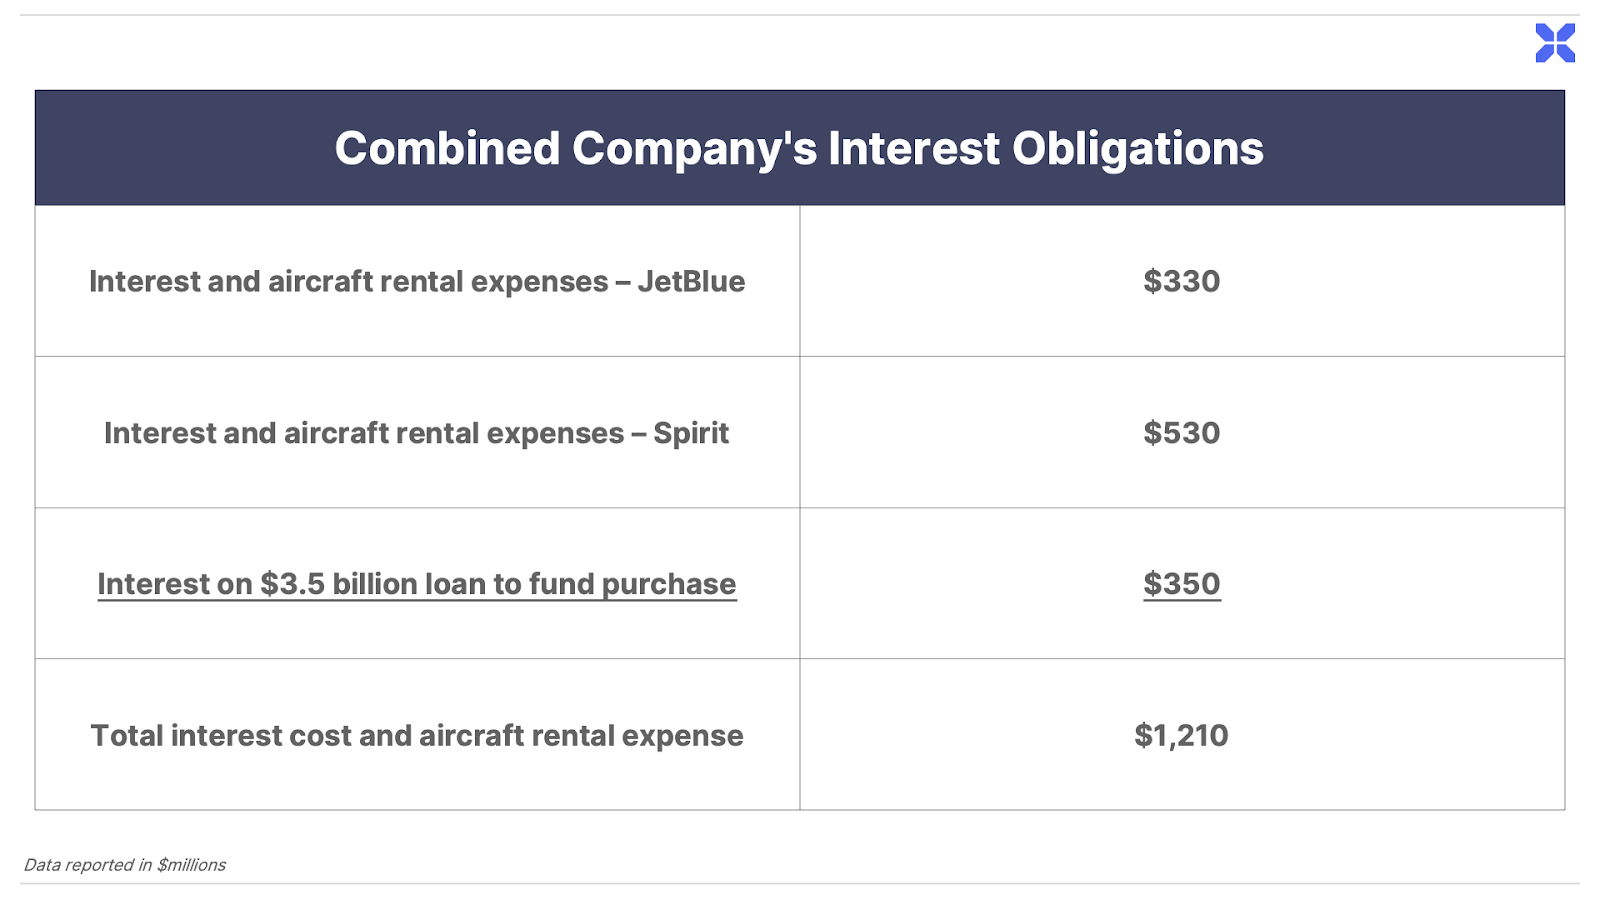Select the $1,210 total value
This screenshot has width=1600, height=900.
1181,736
